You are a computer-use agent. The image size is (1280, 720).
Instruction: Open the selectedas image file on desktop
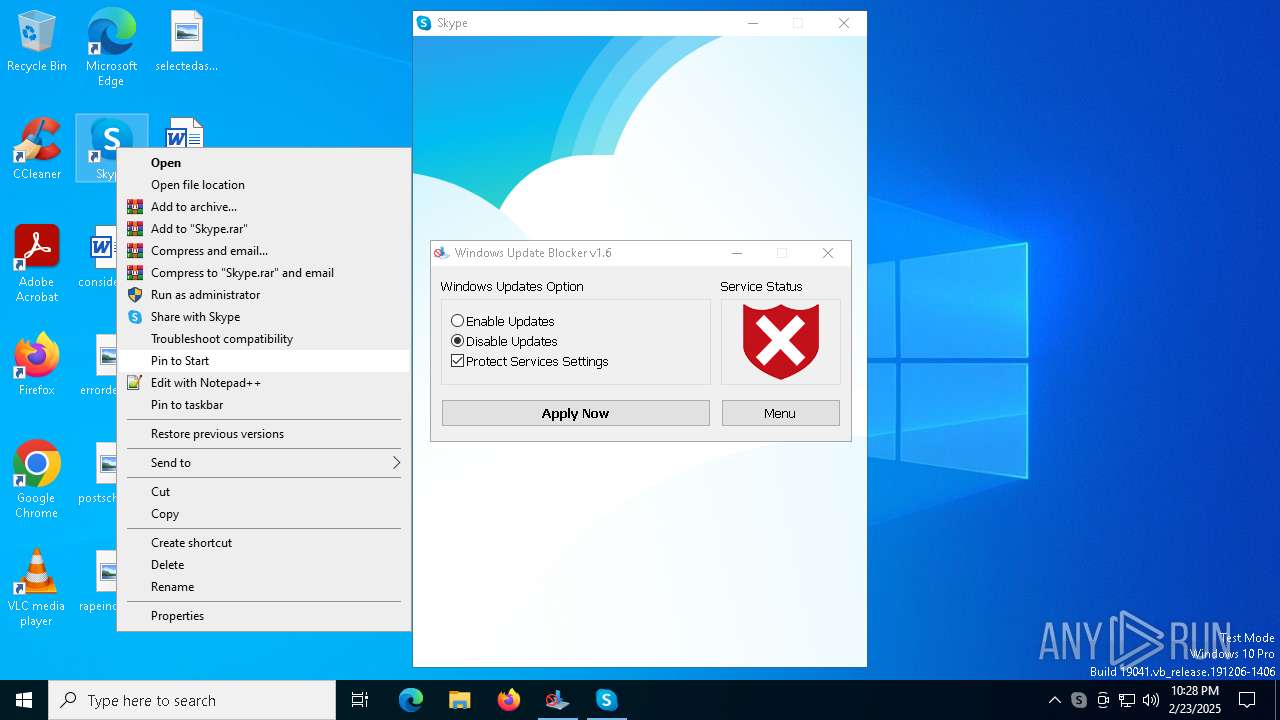186,42
